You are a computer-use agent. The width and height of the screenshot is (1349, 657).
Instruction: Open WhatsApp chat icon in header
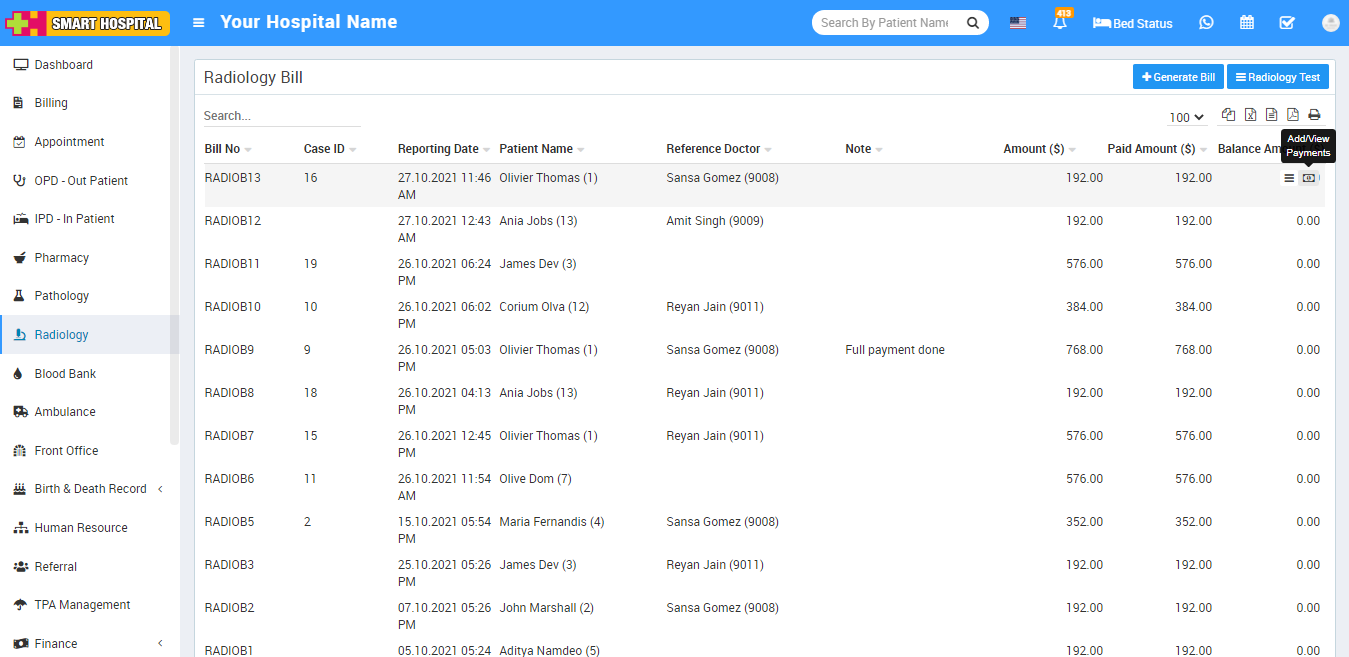coord(1206,23)
